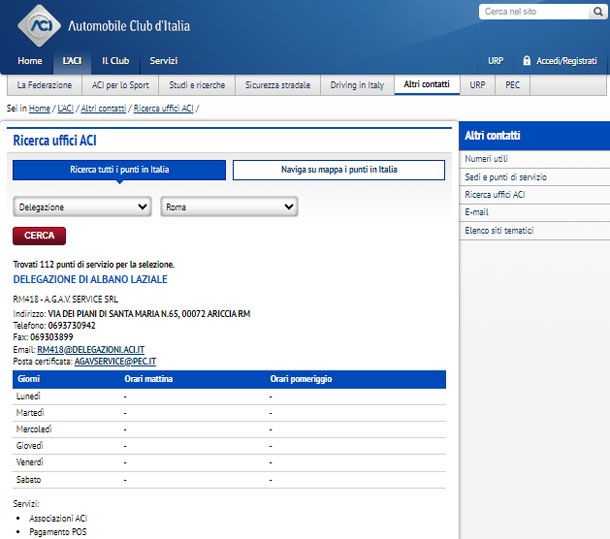Screen dimensions: 610x539
Task: Click the 'Orari pomeriggio' column header
Action: pos(301,379)
